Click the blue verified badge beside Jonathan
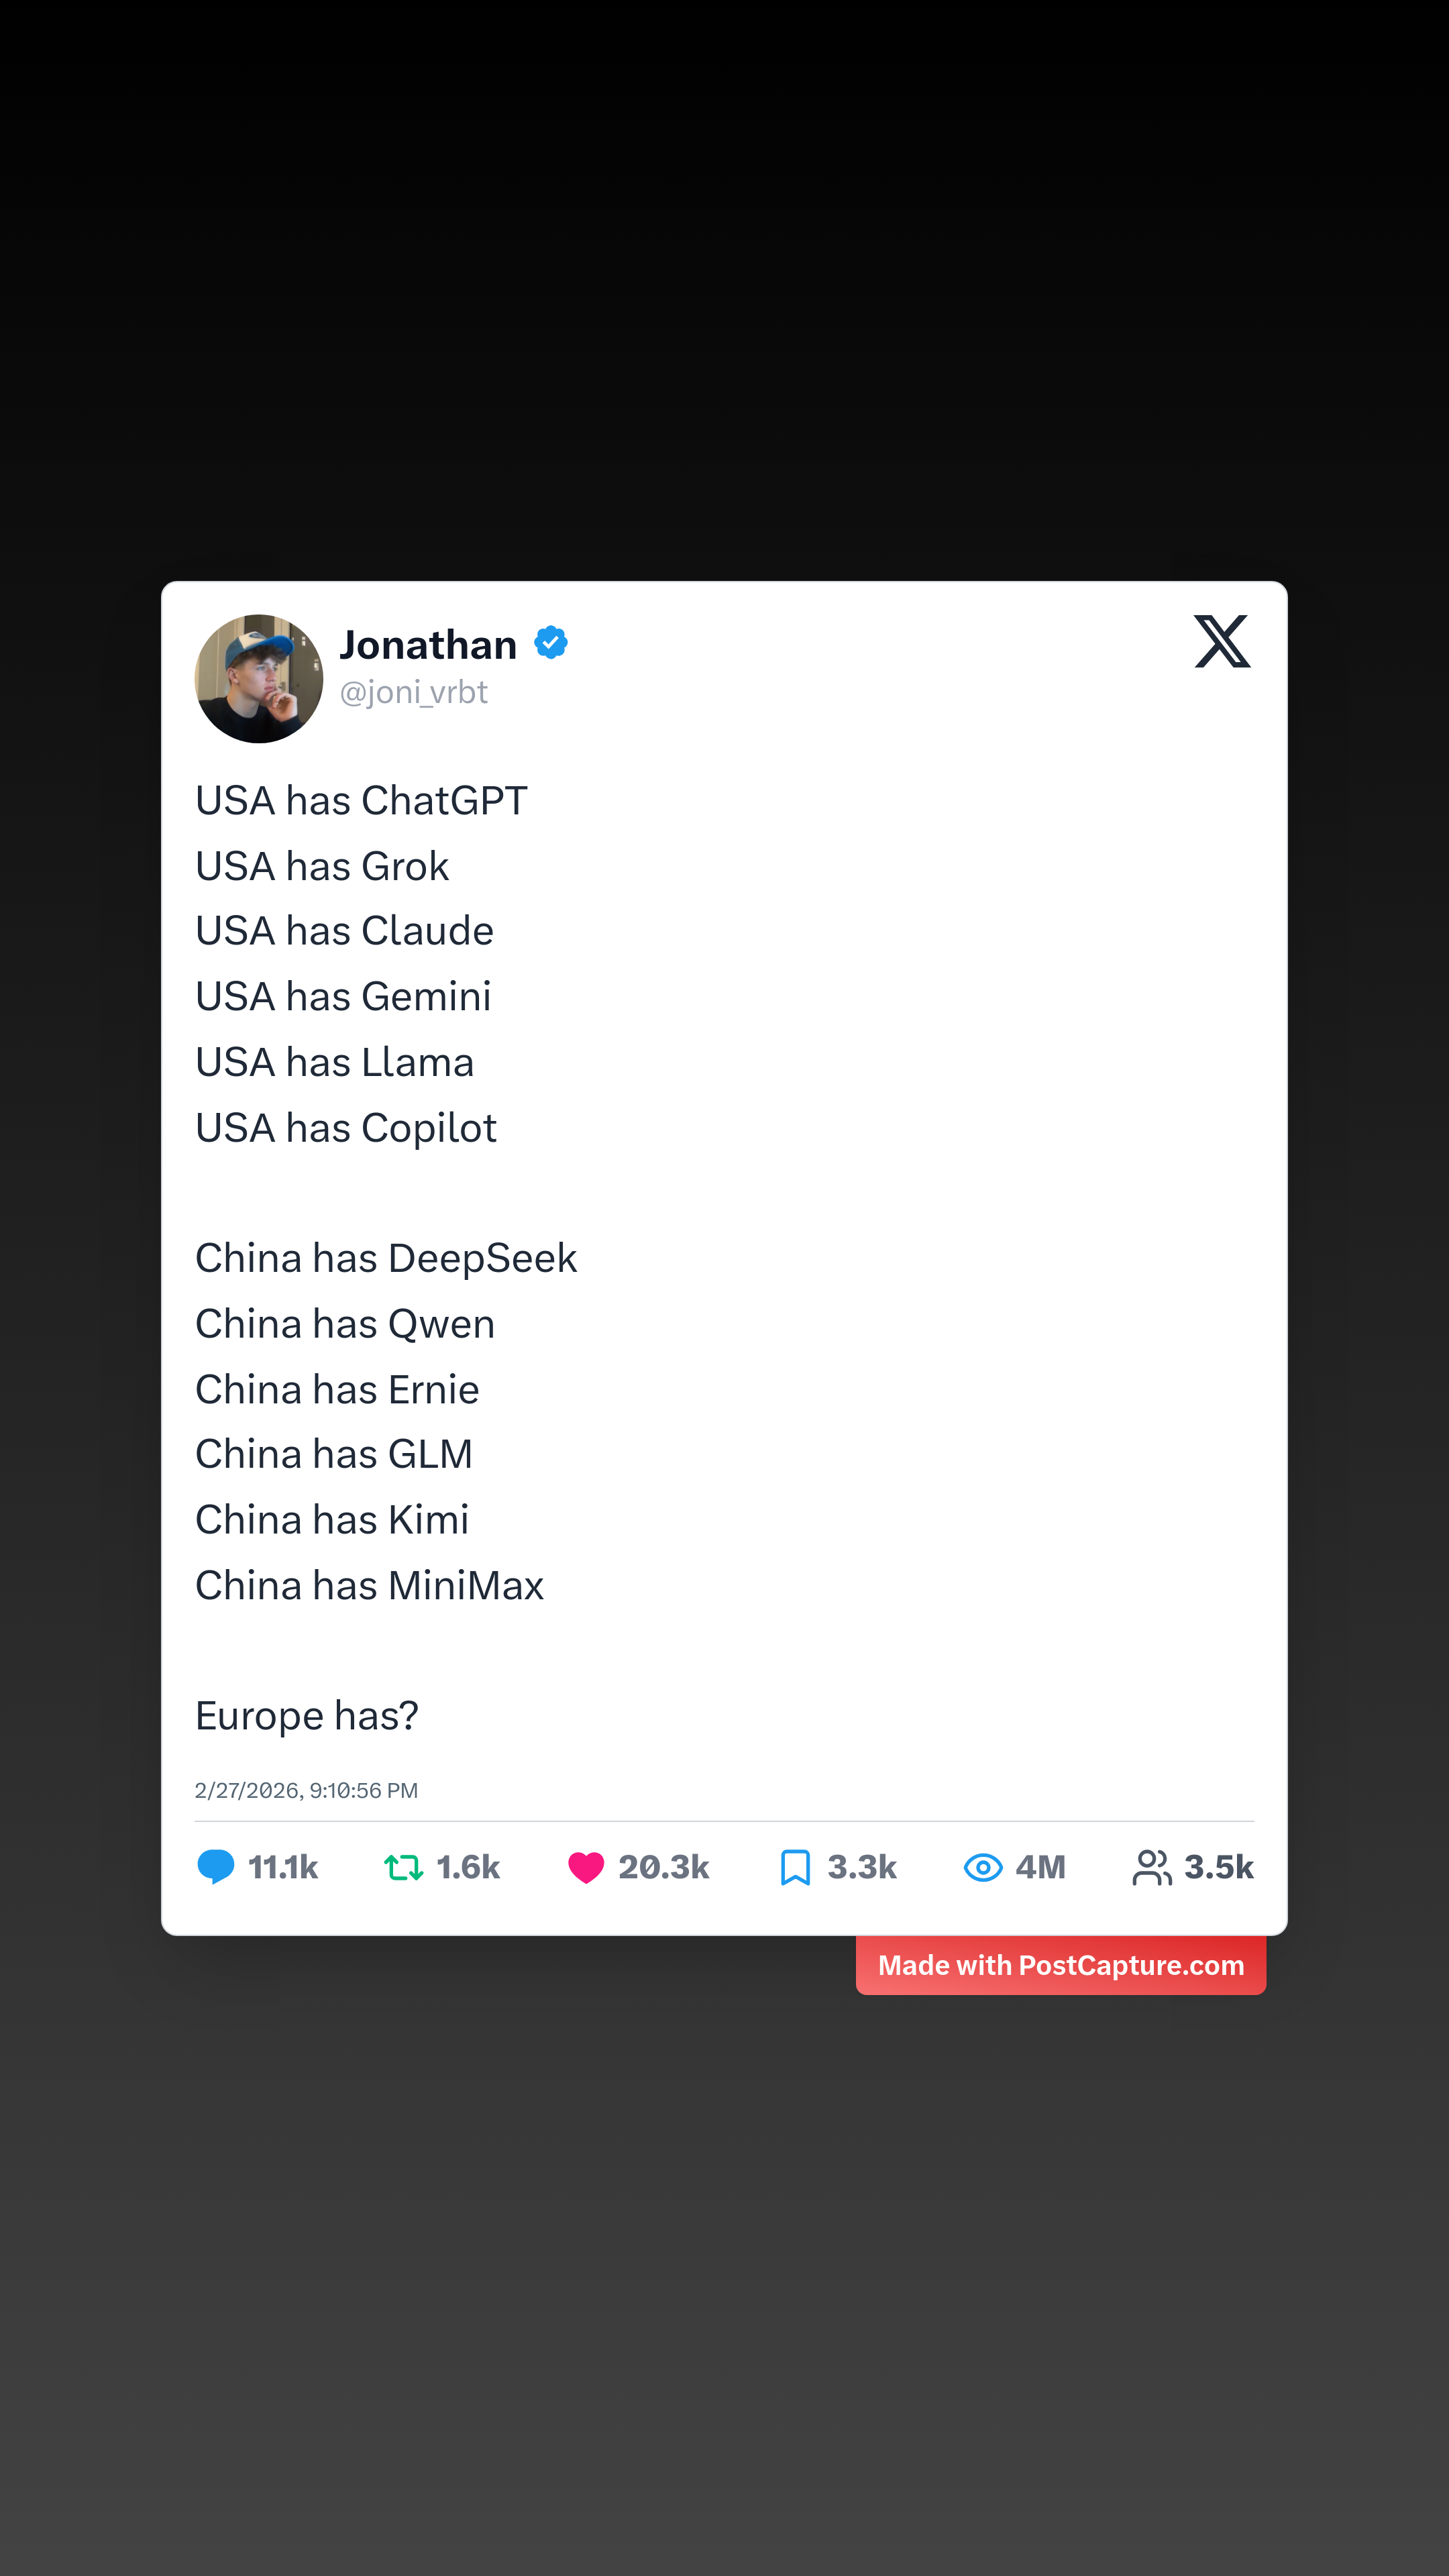Image resolution: width=1449 pixels, height=2576 pixels. pyautogui.click(x=551, y=642)
